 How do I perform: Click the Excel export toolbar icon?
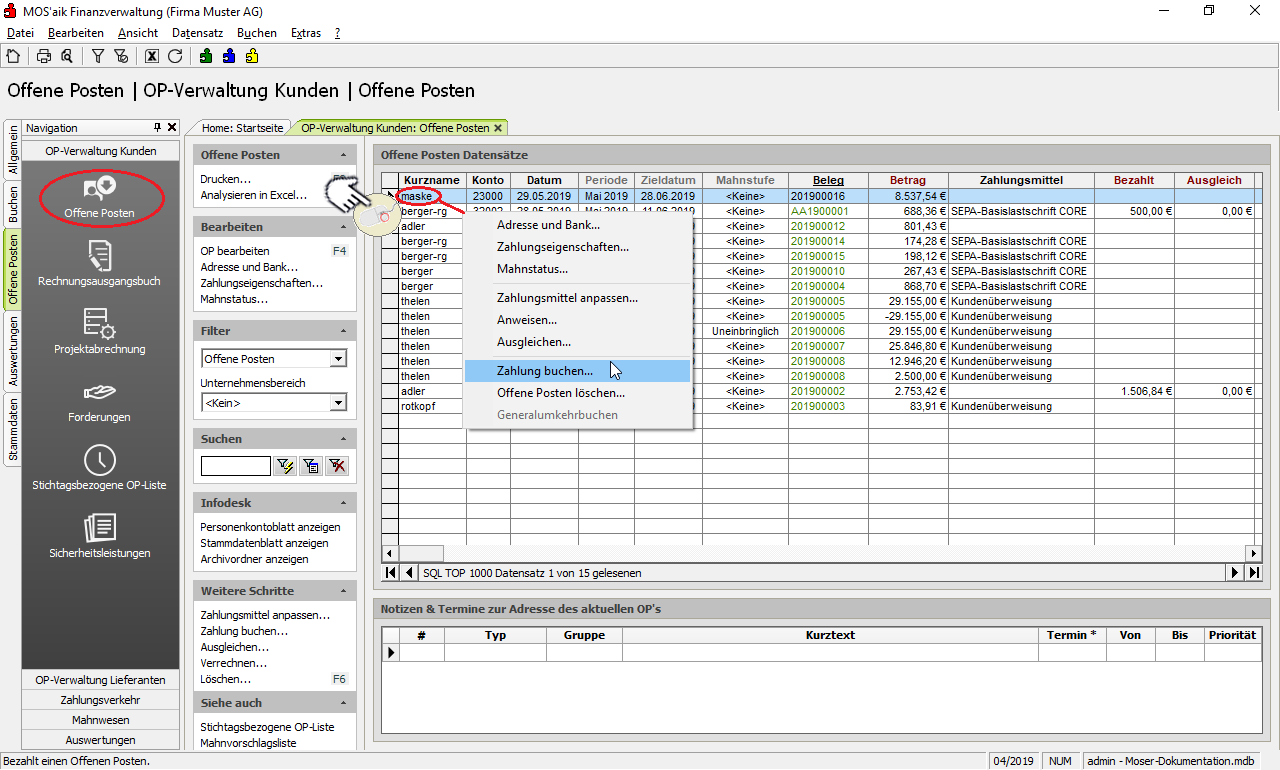click(x=152, y=56)
